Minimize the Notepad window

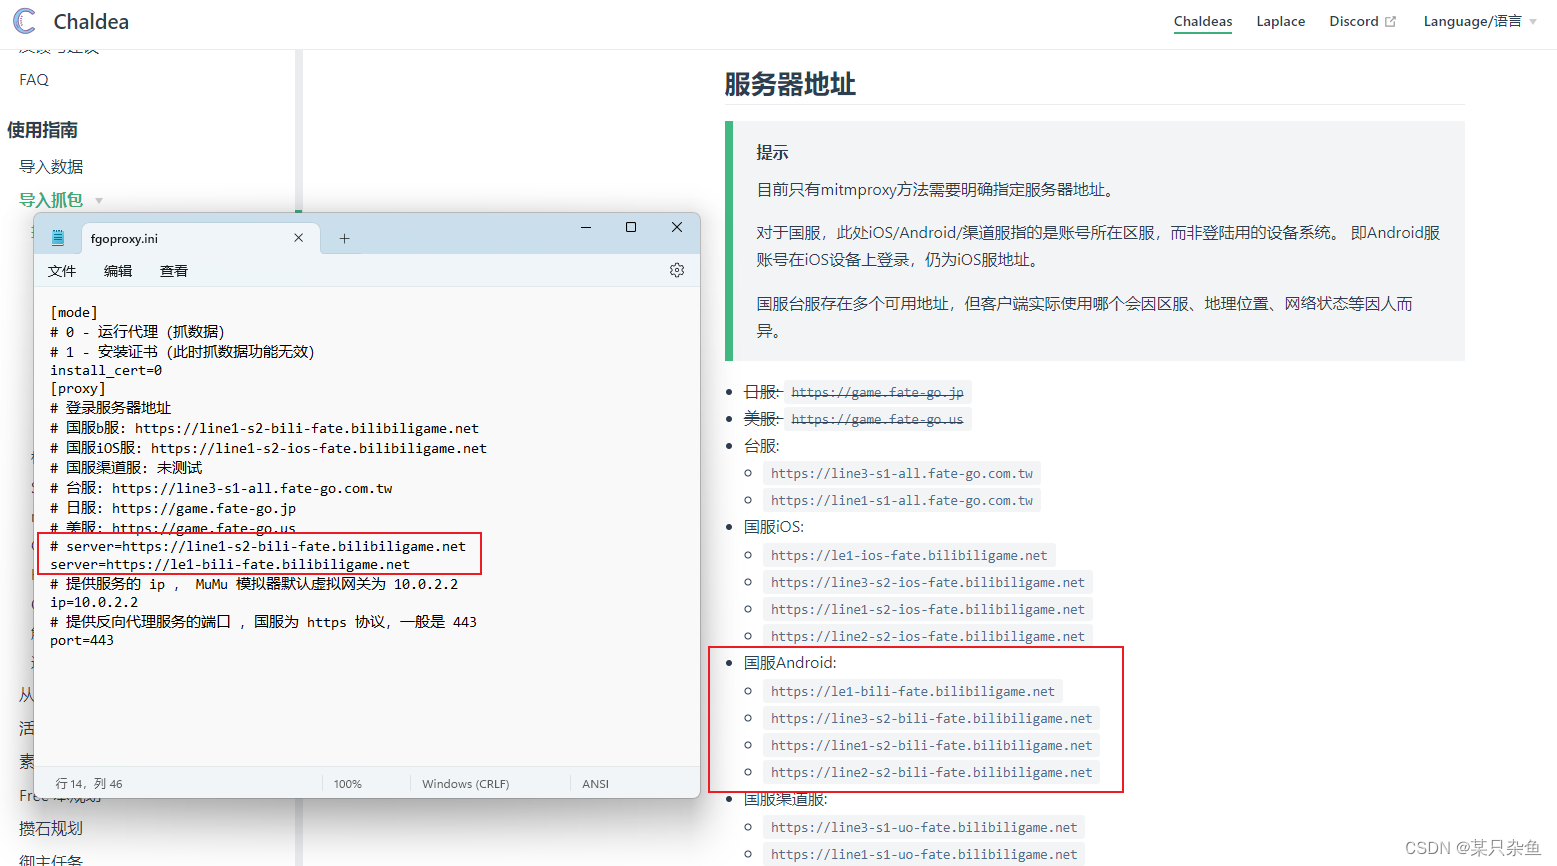(586, 227)
